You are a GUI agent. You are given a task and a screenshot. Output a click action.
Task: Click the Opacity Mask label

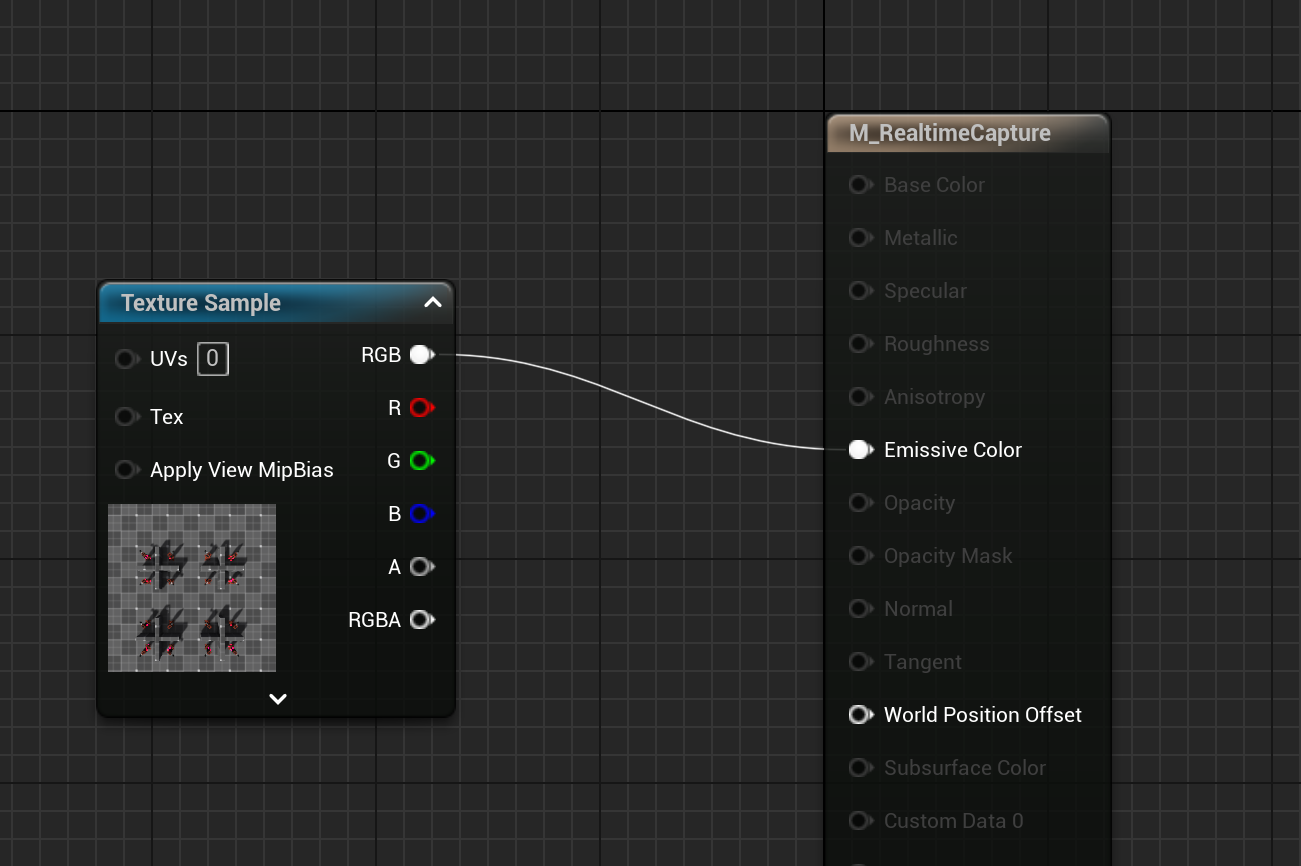point(948,556)
